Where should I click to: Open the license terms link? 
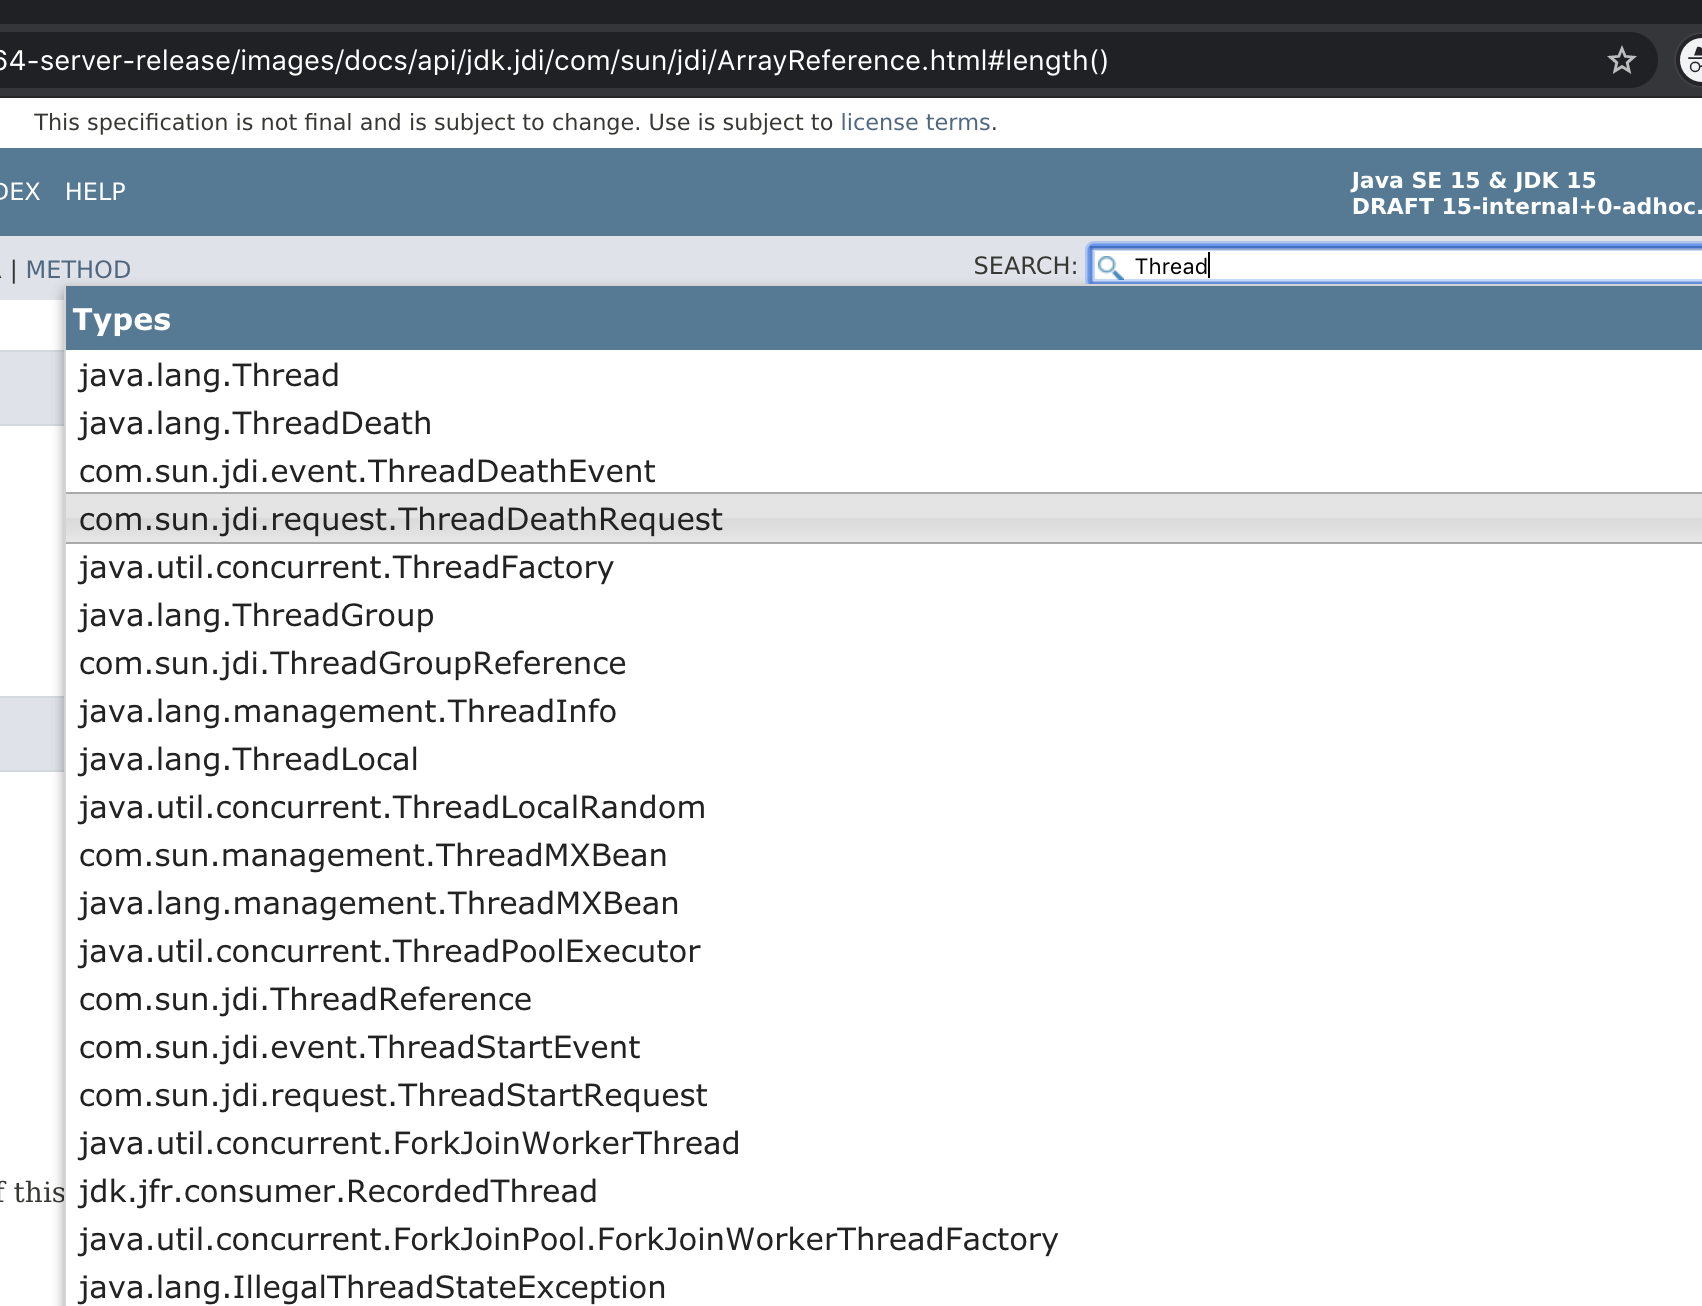tap(914, 122)
